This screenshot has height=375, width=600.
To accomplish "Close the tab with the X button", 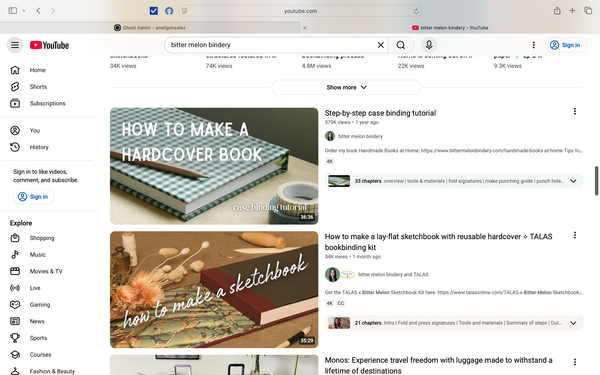I will (x=305, y=28).
